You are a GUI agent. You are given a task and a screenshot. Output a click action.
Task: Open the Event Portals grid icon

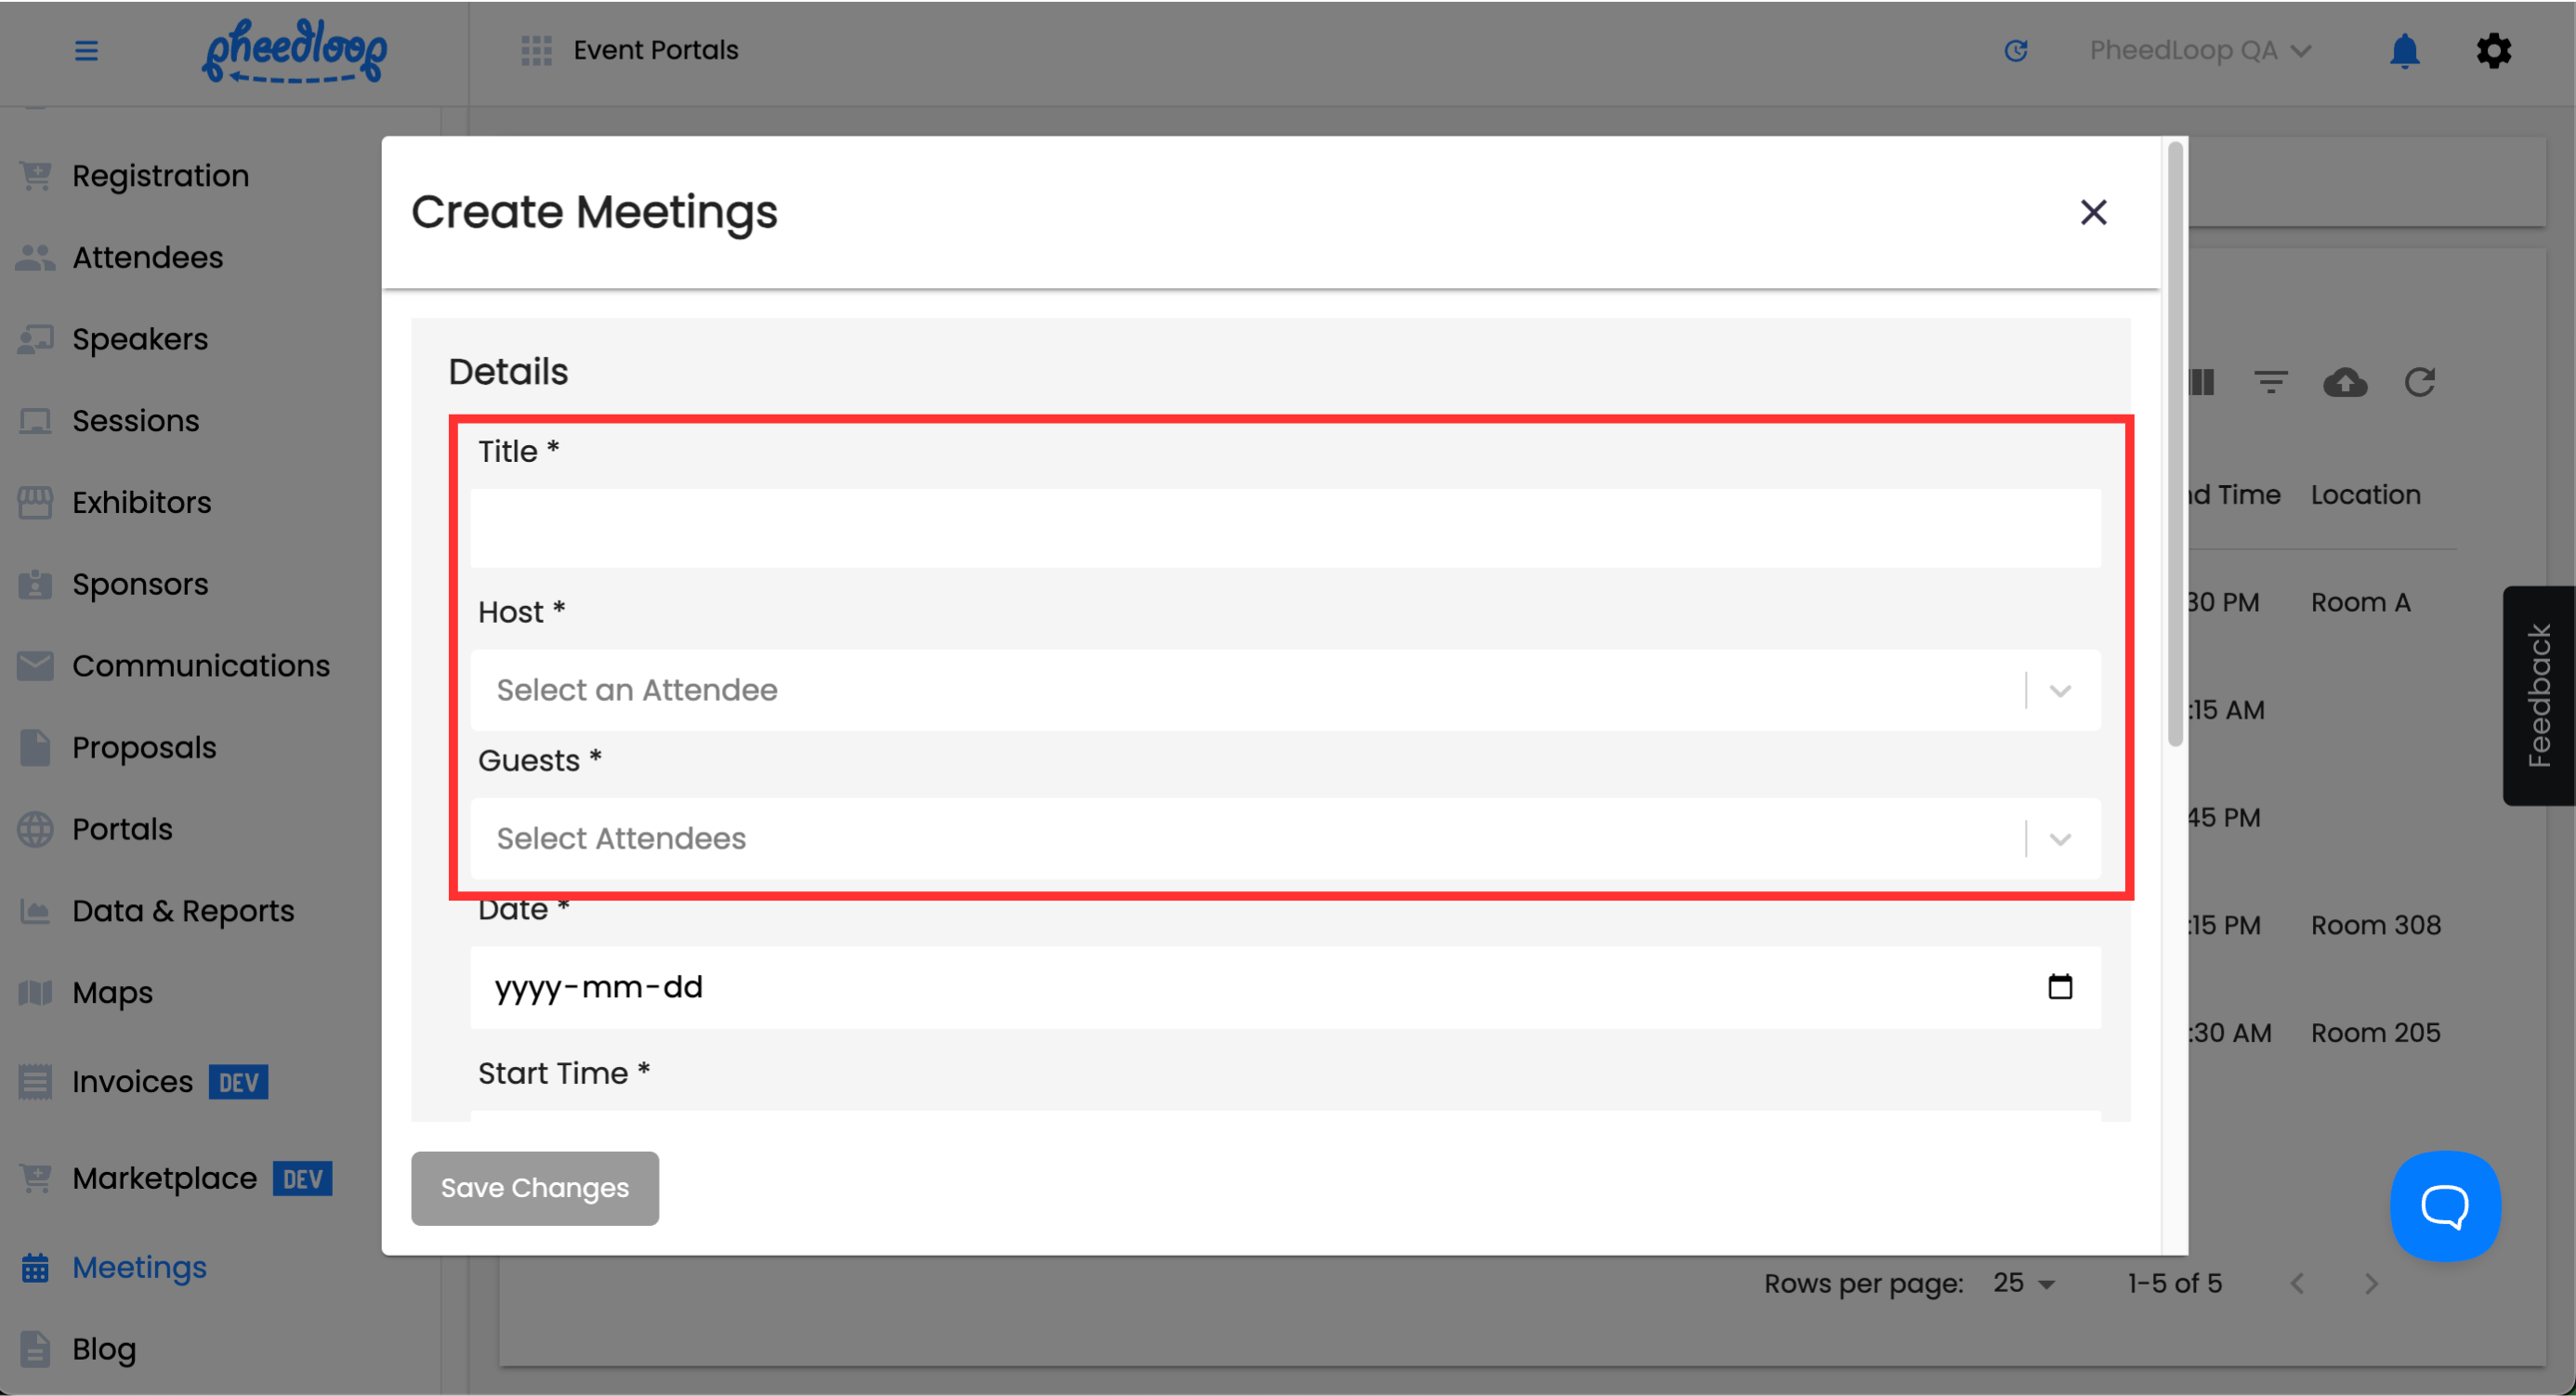[536, 50]
